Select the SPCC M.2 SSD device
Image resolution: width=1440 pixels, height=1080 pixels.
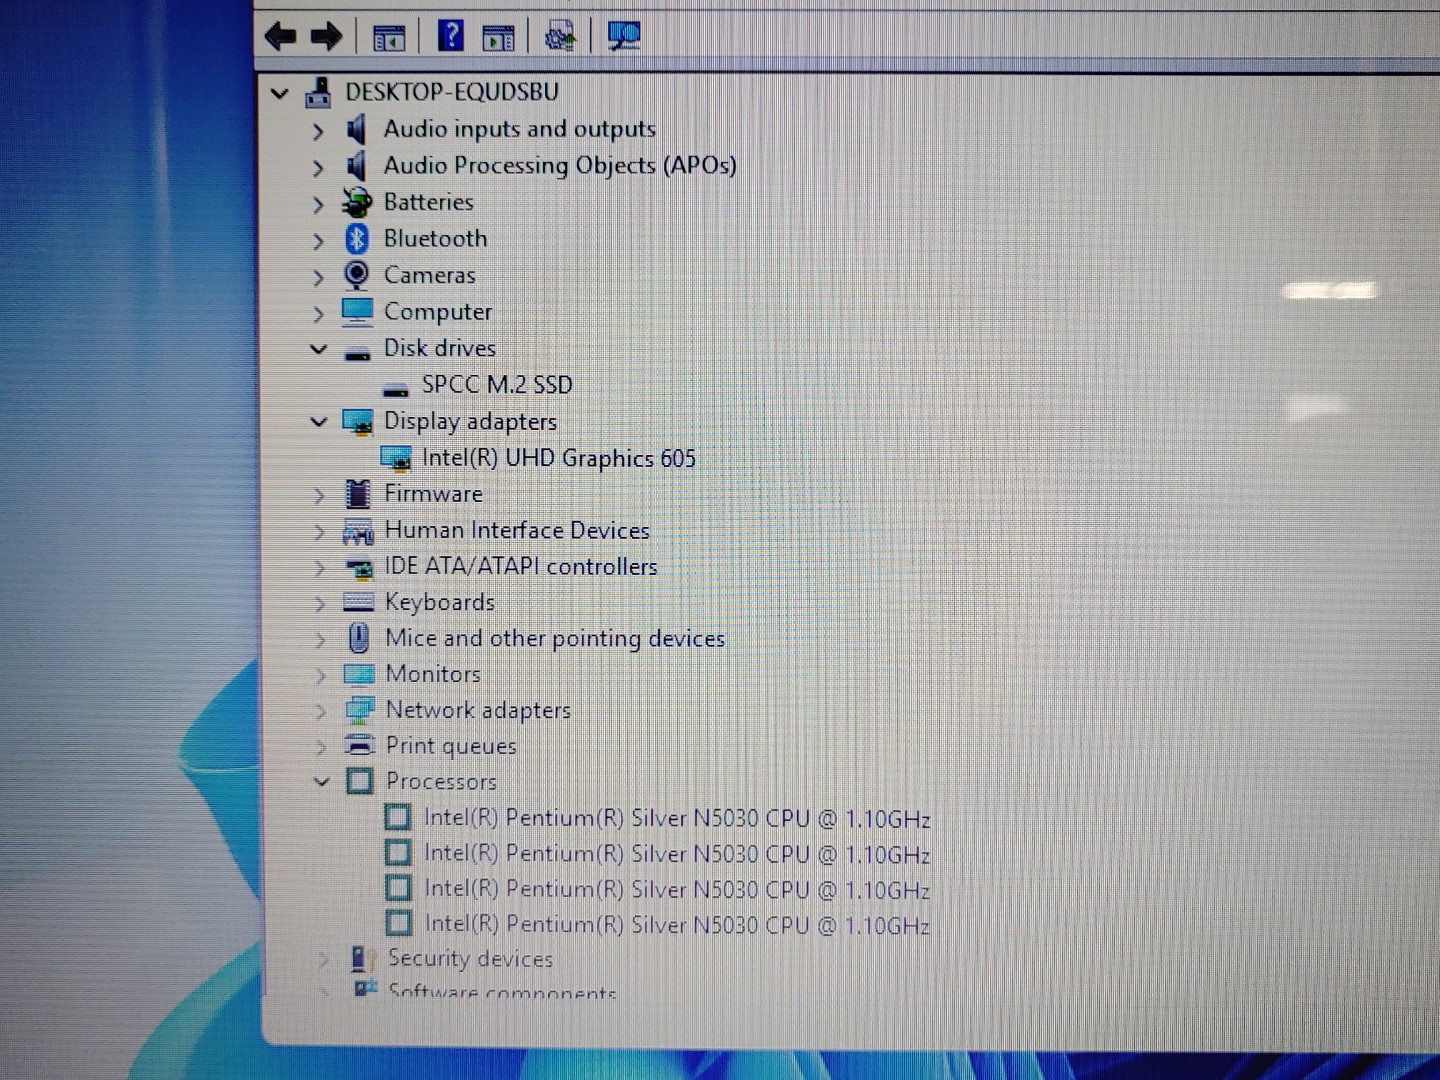tap(496, 385)
